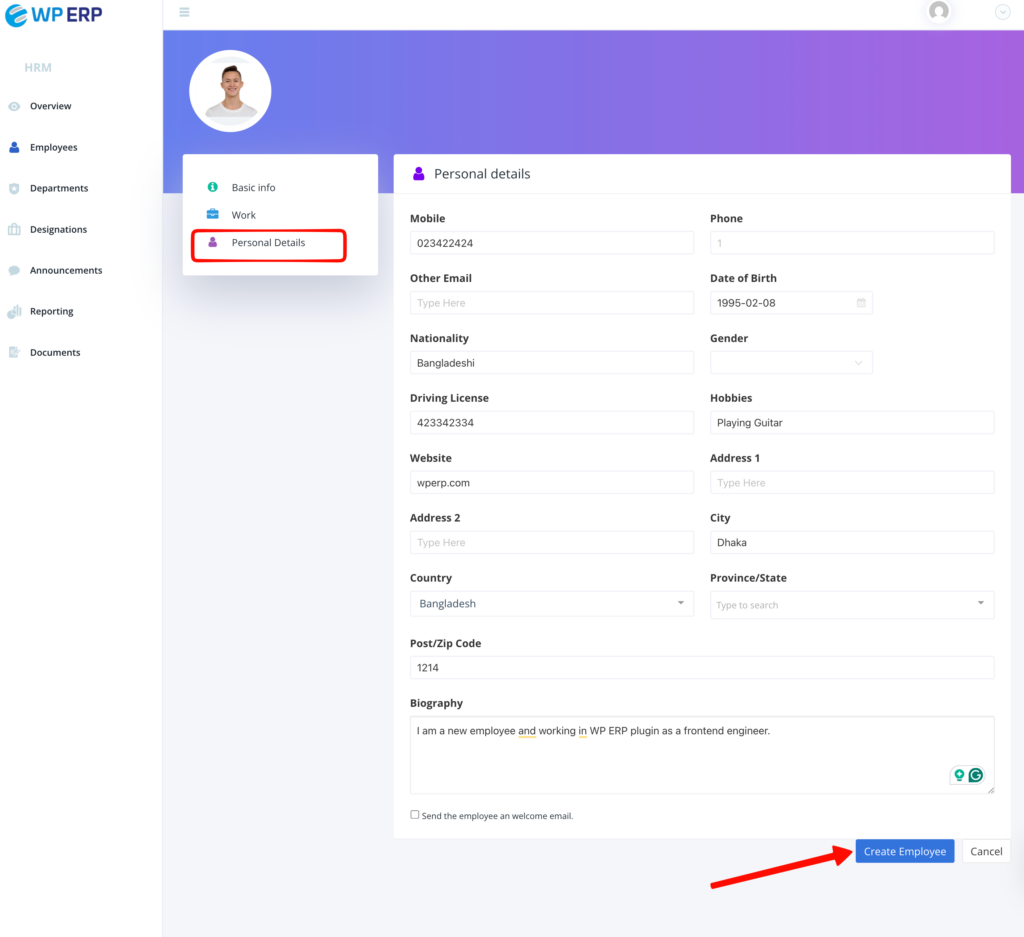Click into the Other Email field
This screenshot has height=937, width=1024.
point(551,303)
